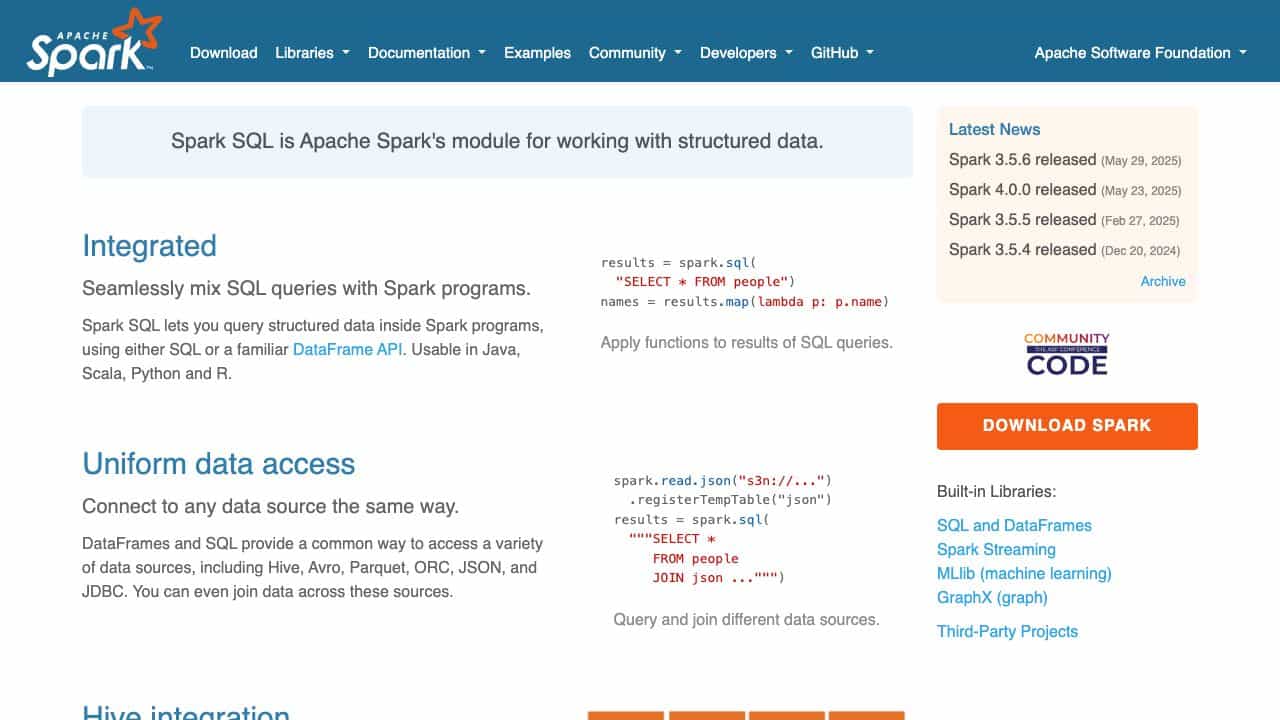1280x720 pixels.
Task: Click the spark.read.json code line
Action: tap(722, 481)
